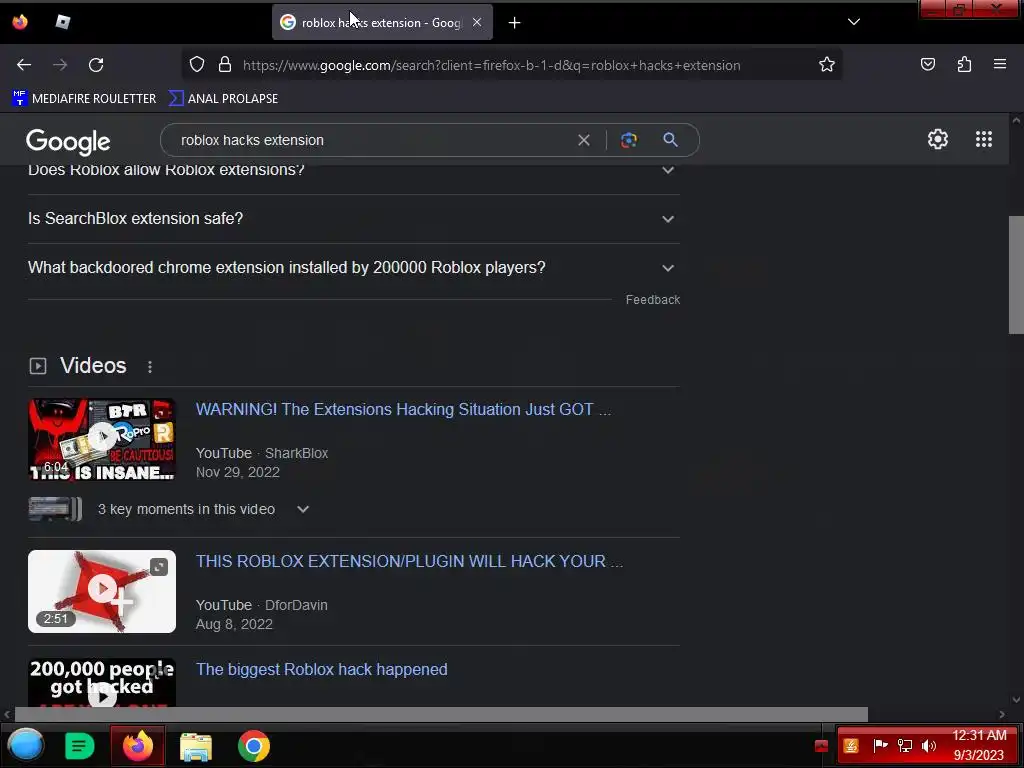Expand 3 key moments in this video
The image size is (1024, 768).
302,509
